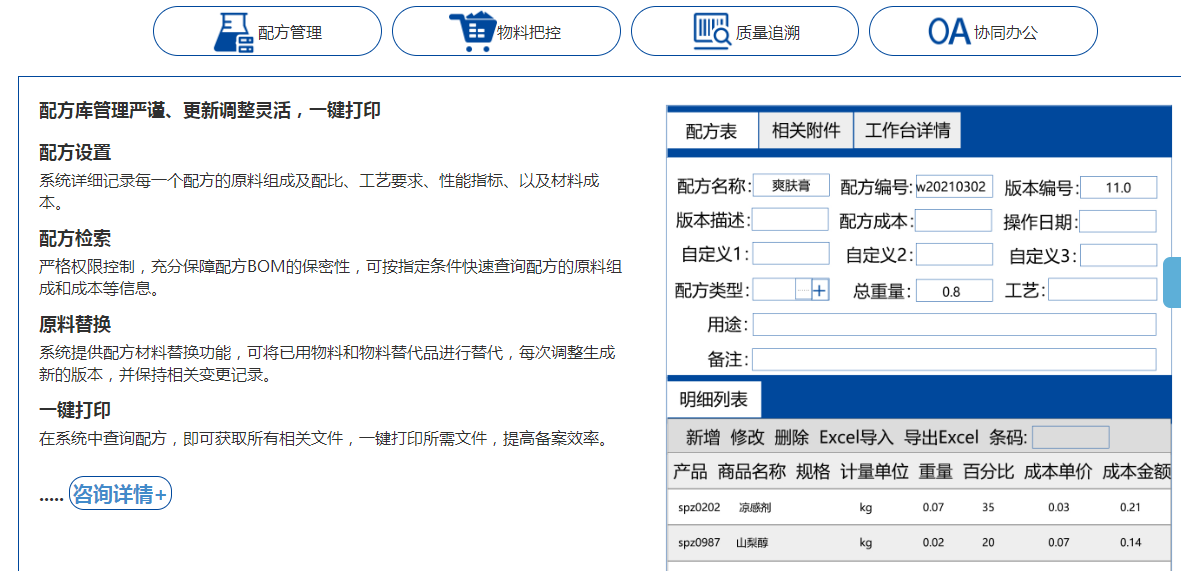Click the 备注 input field
Viewport: 1181px width, 571px height.
click(954, 359)
